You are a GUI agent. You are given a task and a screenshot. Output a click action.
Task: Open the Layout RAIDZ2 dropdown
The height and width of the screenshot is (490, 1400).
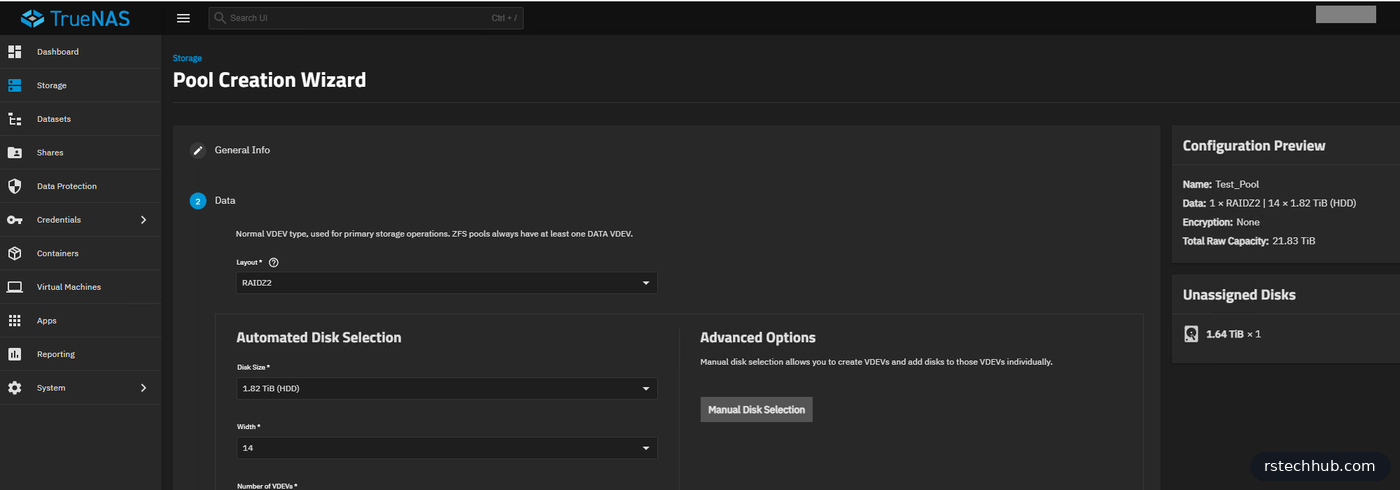click(x=446, y=283)
